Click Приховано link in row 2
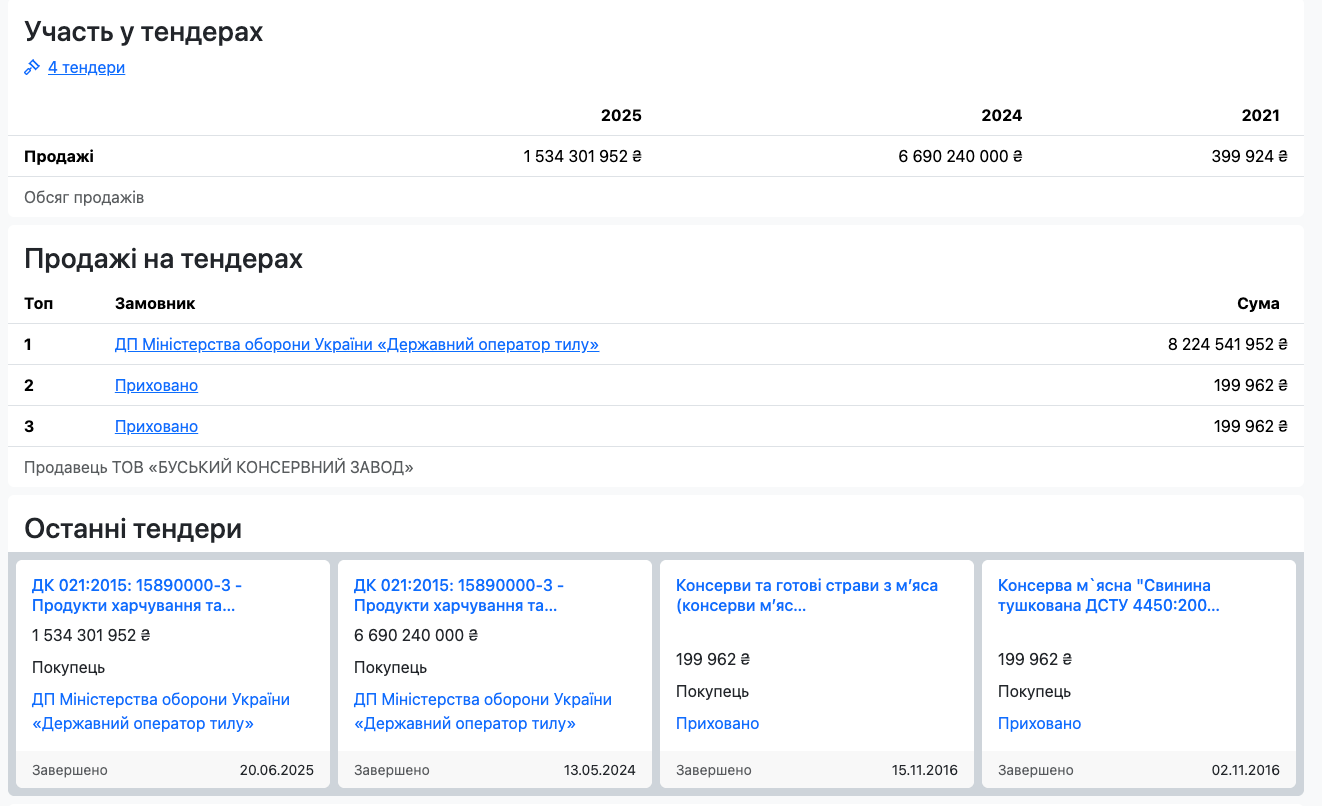The width and height of the screenshot is (1322, 806). [156, 385]
